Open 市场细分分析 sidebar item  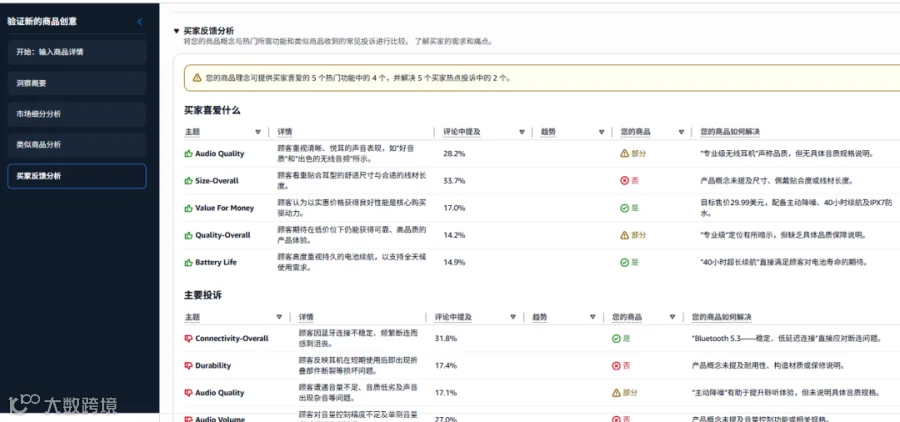pyautogui.click(x=77, y=114)
